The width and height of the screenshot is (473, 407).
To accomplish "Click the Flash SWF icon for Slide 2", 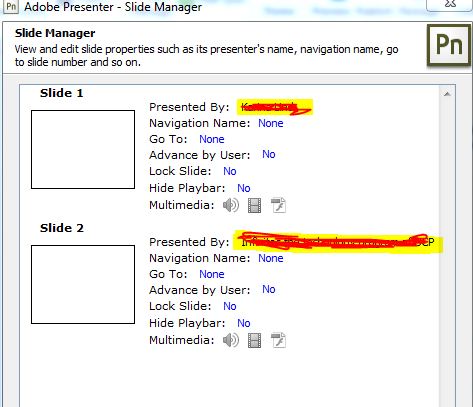I will [x=278, y=340].
